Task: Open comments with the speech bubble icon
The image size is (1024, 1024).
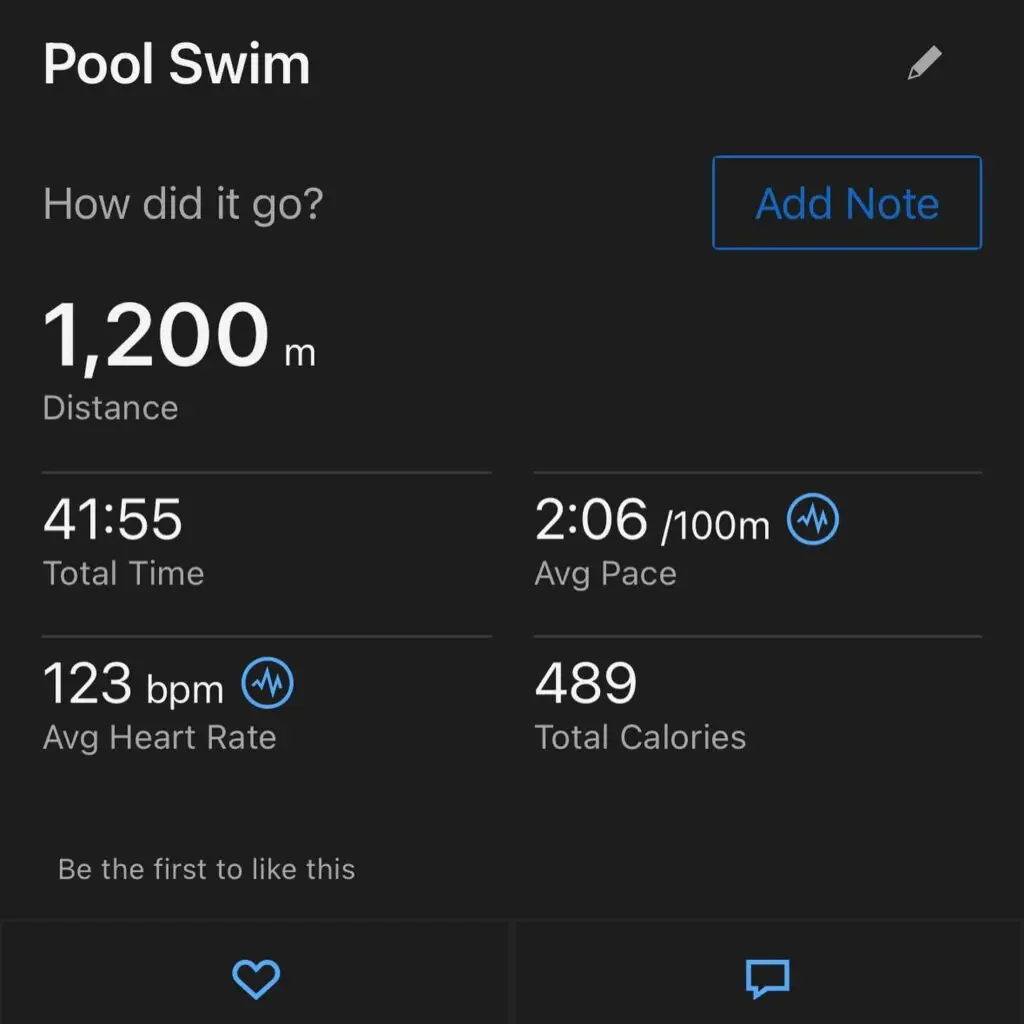Action: click(768, 979)
